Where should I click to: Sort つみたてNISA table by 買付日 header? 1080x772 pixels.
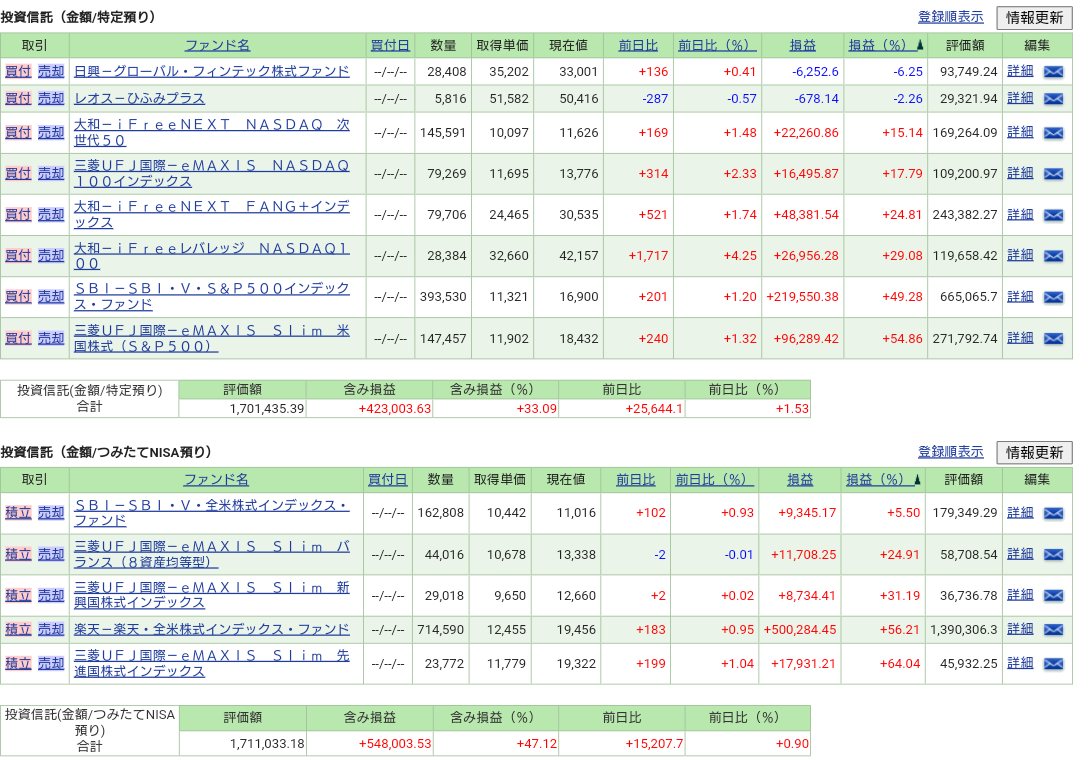pyautogui.click(x=387, y=479)
